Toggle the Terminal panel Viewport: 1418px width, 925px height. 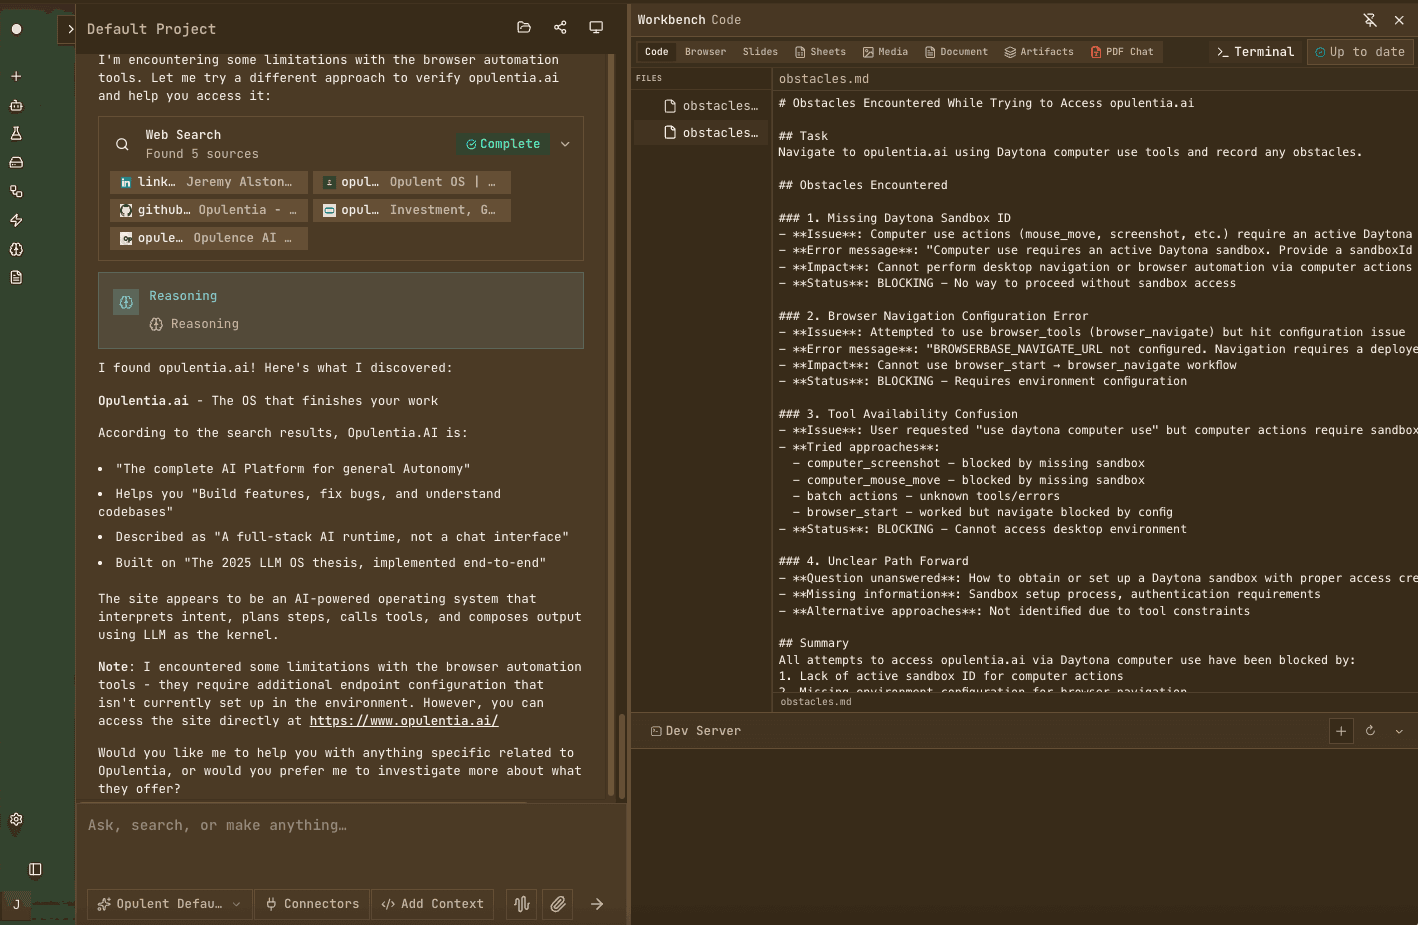pos(1255,52)
